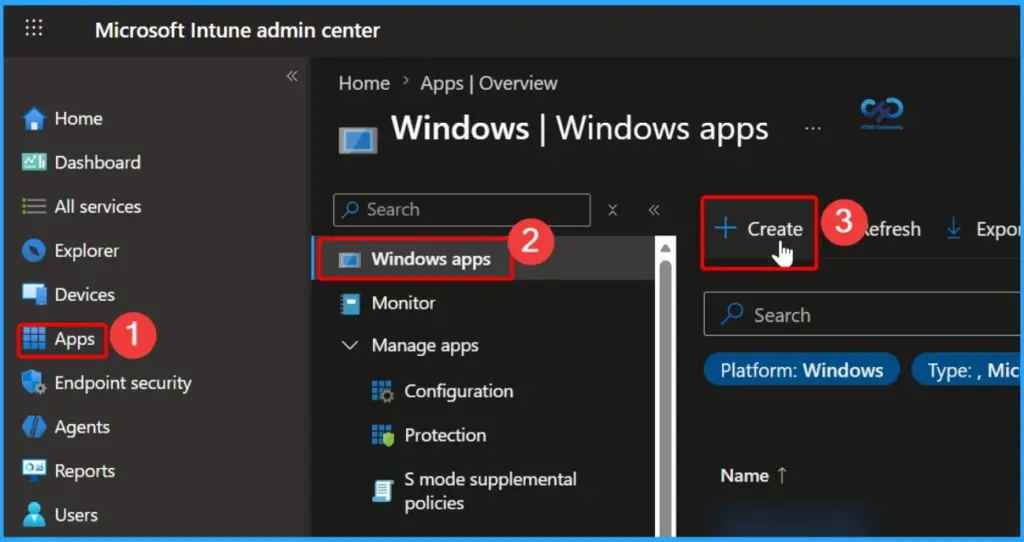The height and width of the screenshot is (542, 1024).
Task: Click the Monitor notebook icon
Action: tap(350, 304)
